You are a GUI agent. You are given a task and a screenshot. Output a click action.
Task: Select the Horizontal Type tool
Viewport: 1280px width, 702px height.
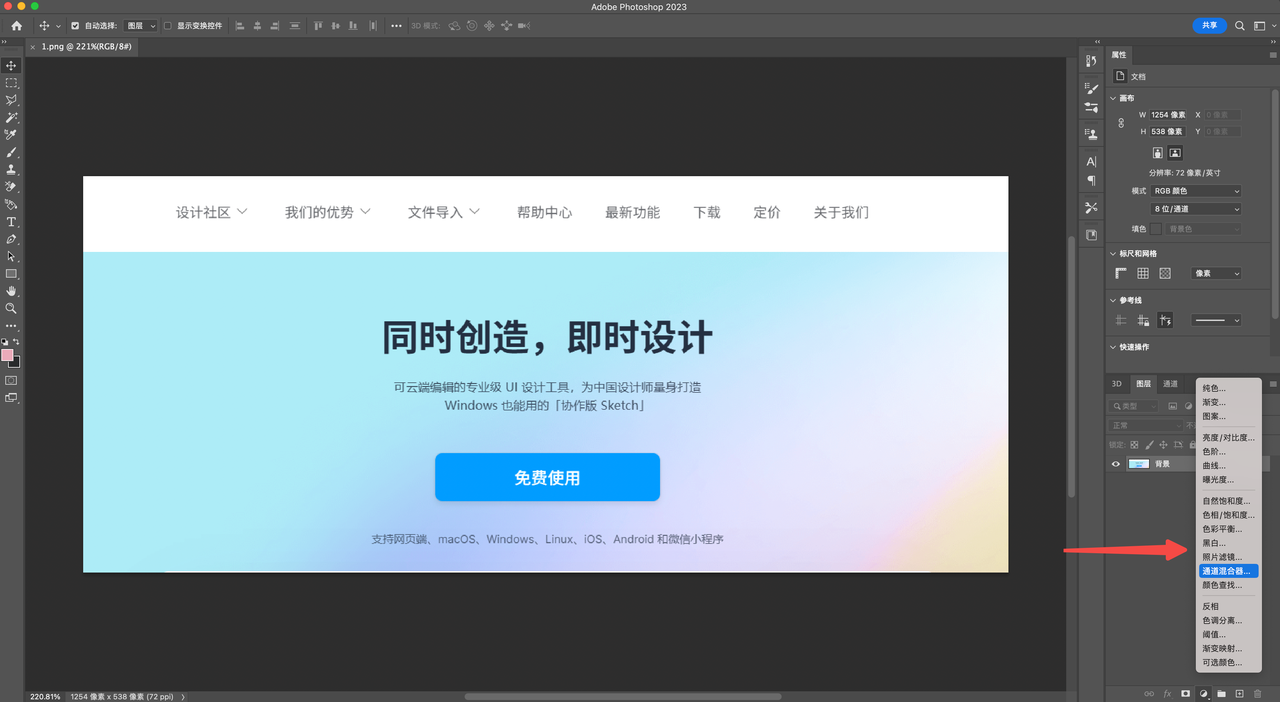12,222
